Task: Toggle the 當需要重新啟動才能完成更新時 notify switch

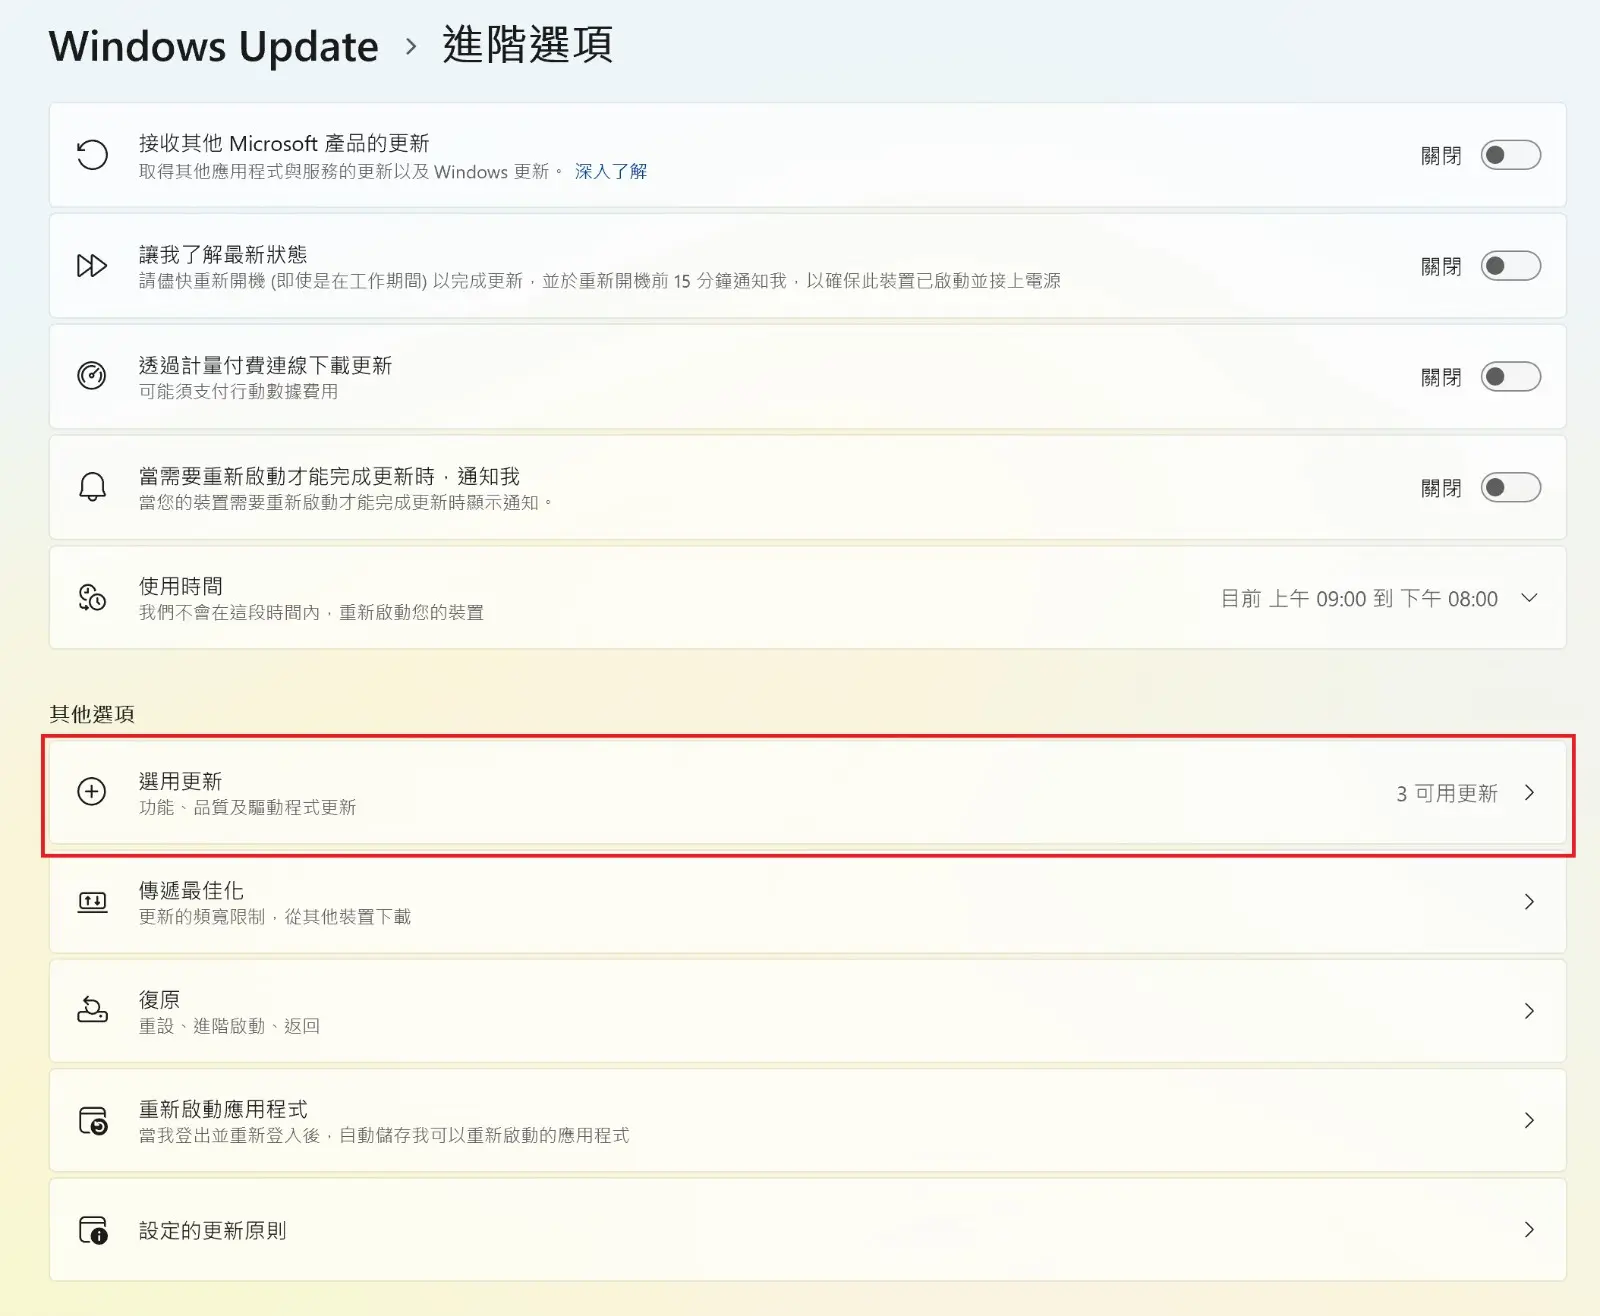Action: pyautogui.click(x=1510, y=488)
